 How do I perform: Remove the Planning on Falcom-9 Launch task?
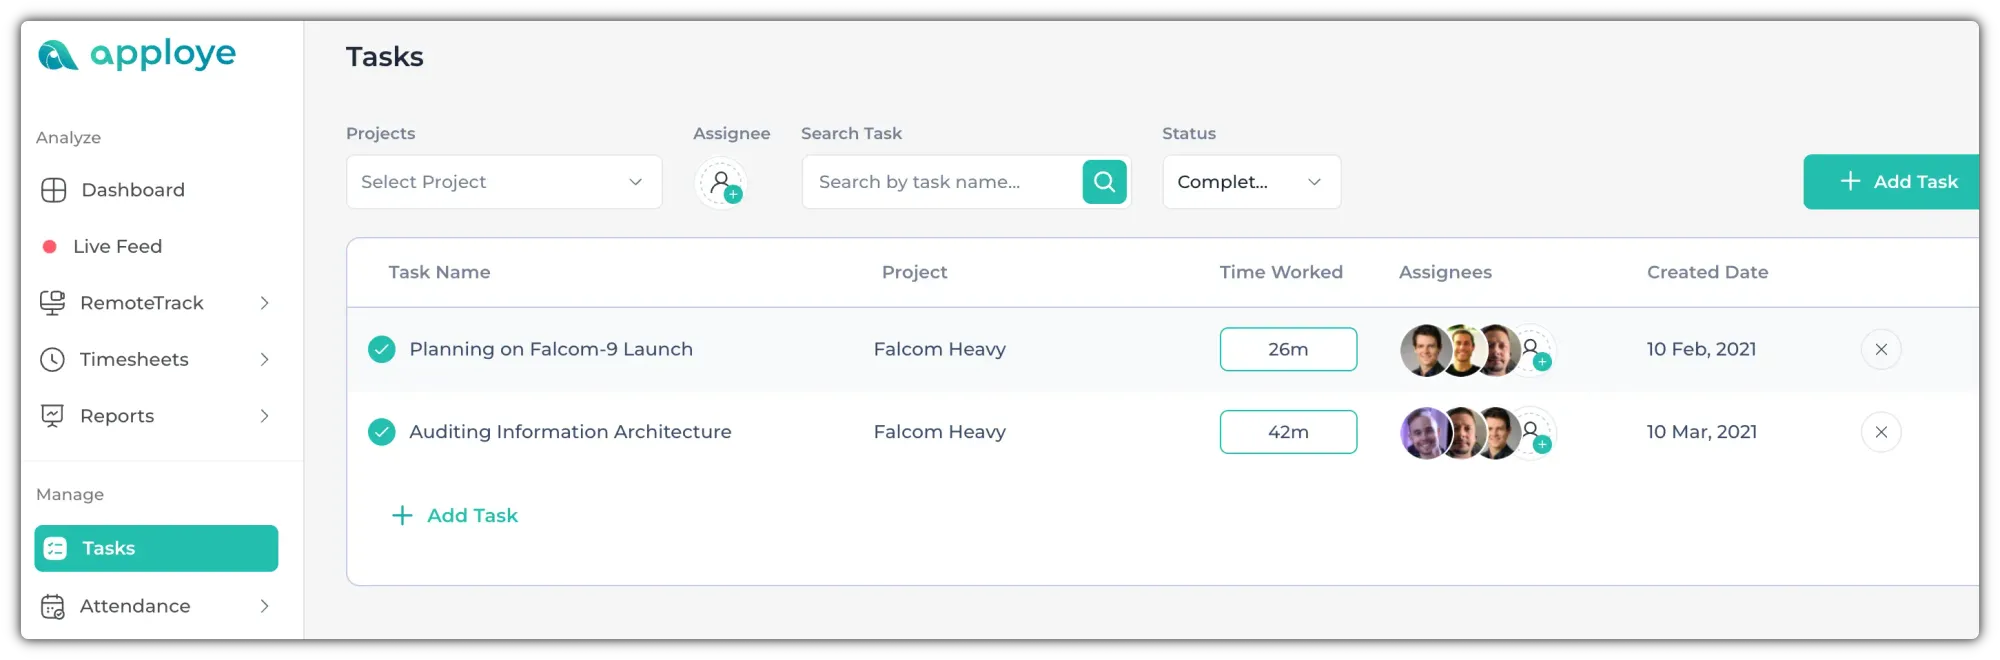1880,350
